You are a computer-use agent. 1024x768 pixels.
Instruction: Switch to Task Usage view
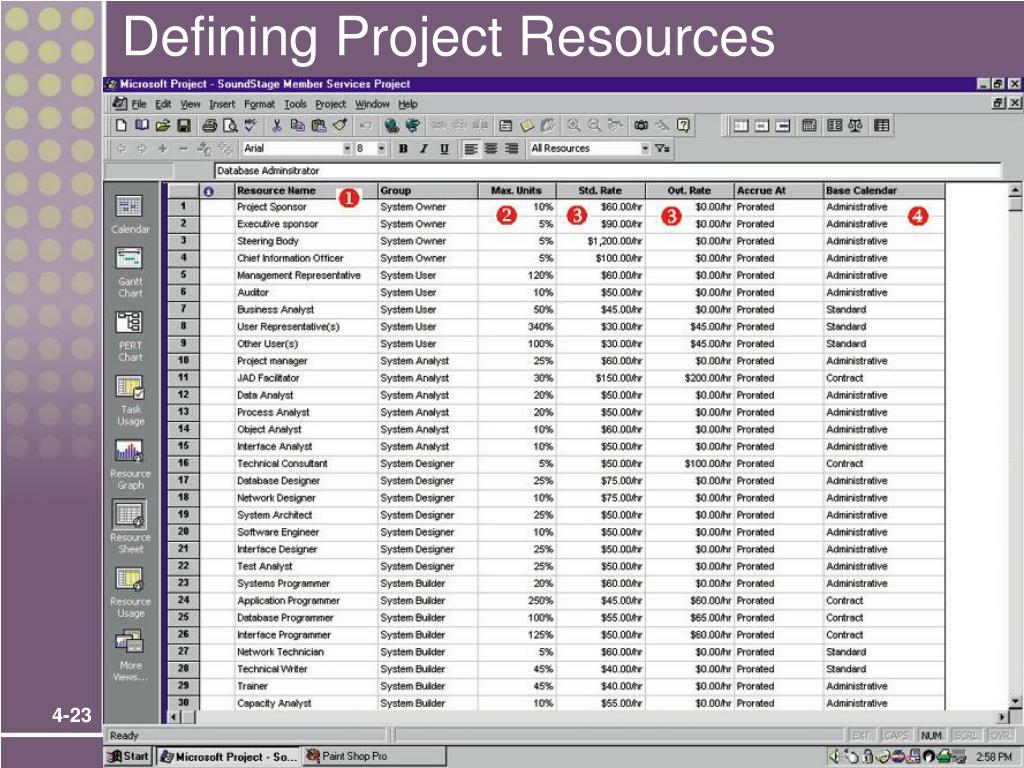pos(130,400)
